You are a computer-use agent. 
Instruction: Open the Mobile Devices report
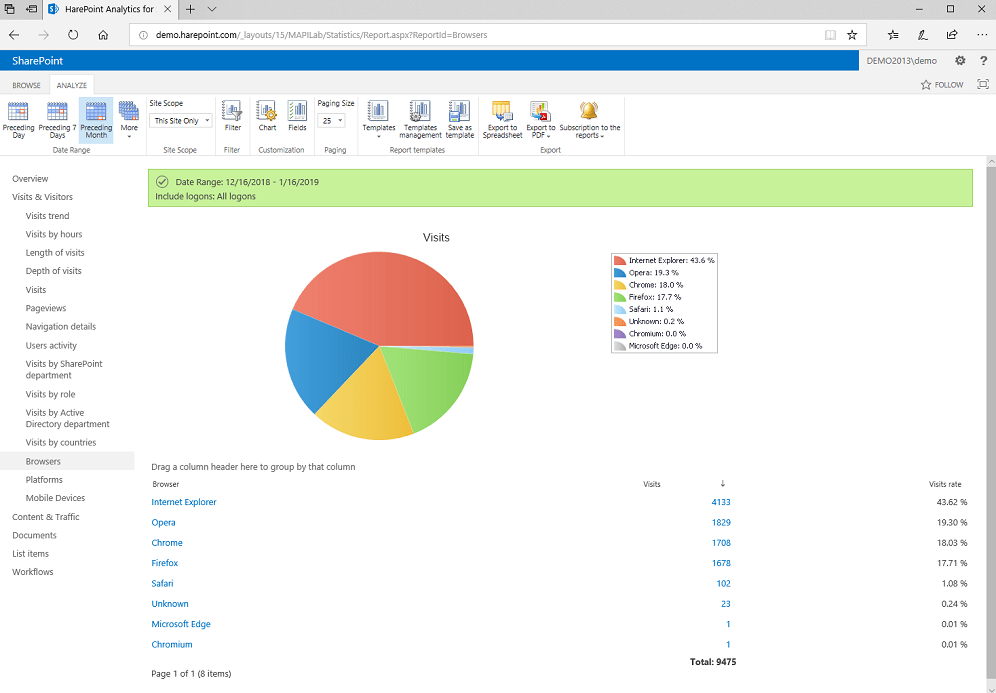tap(55, 498)
